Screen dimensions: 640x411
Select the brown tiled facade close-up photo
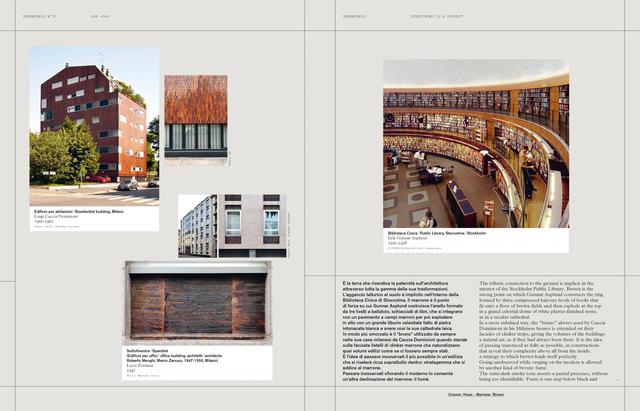[196, 115]
